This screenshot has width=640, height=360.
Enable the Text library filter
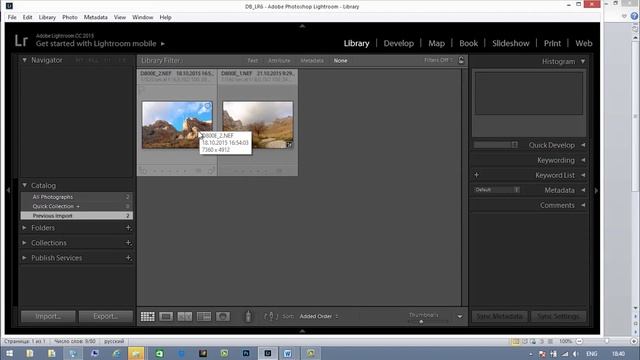click(x=253, y=60)
